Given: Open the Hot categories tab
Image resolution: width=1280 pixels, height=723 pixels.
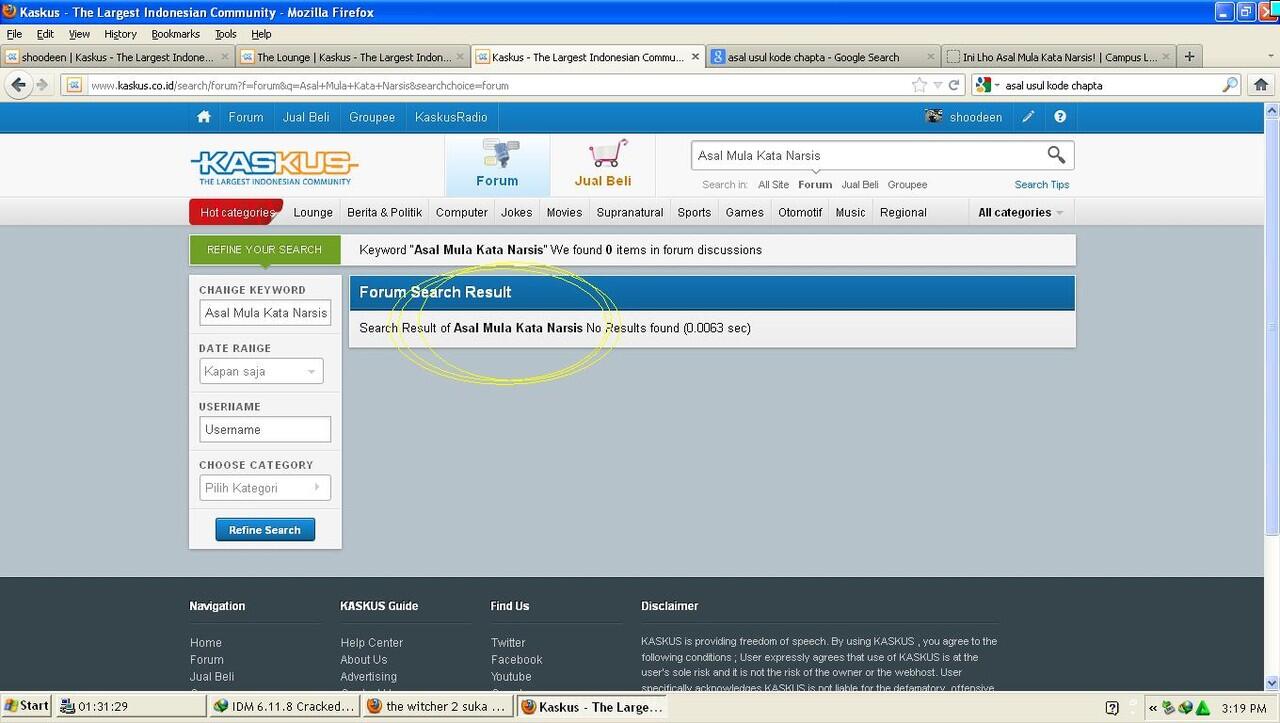Looking at the screenshot, I should tap(237, 212).
